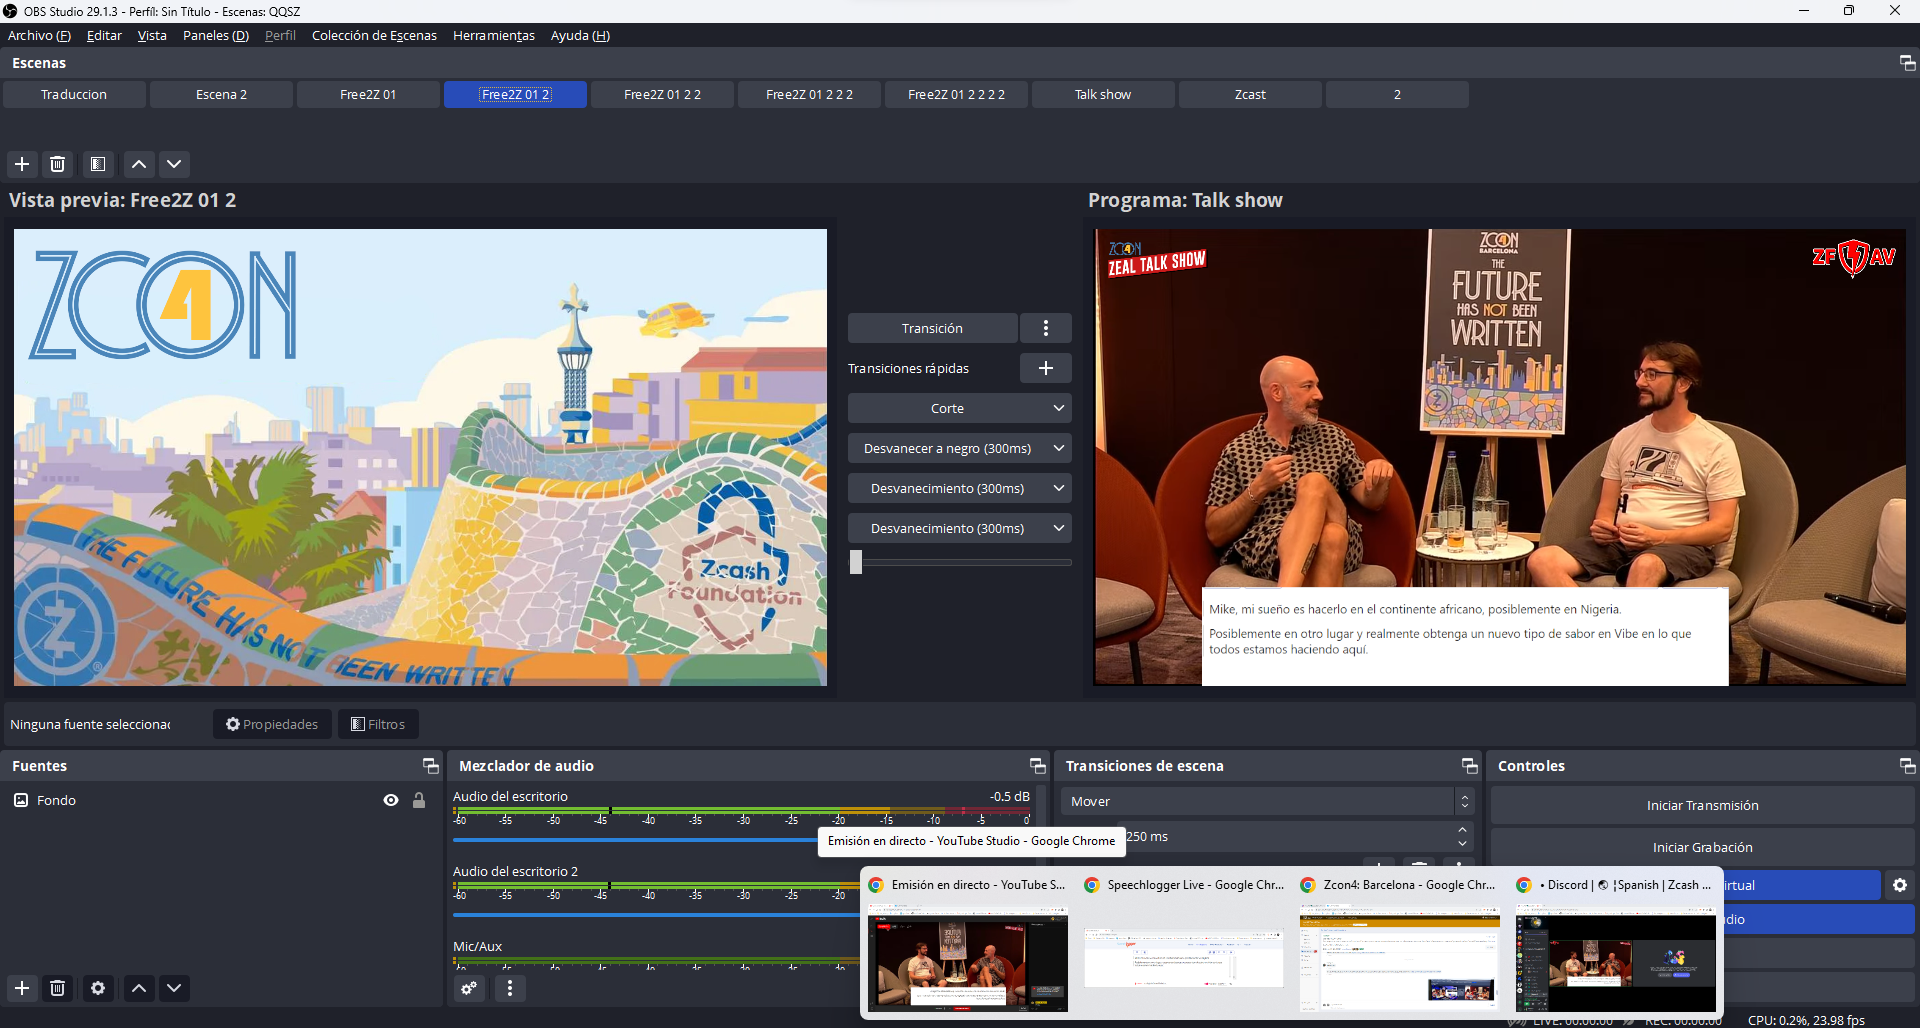Select the Escena 2 scene

pyautogui.click(x=221, y=95)
